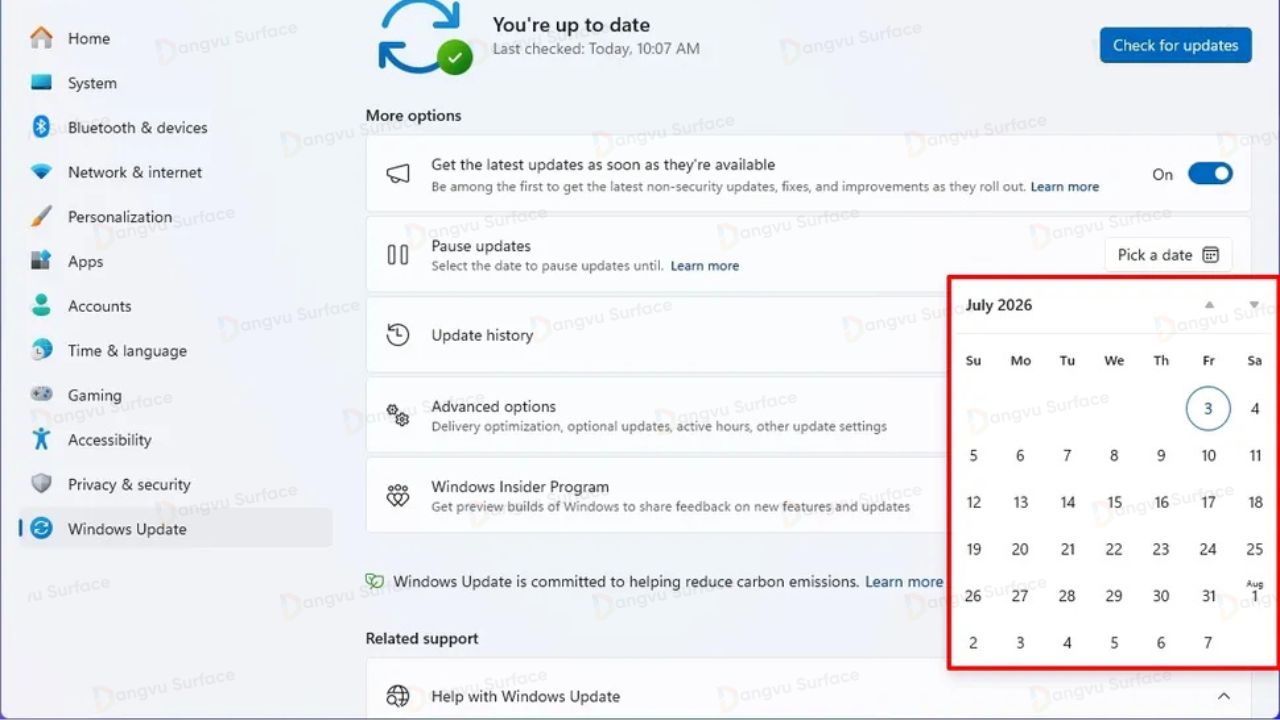Click the Network Wi-Fi icon
The image size is (1280, 720).
pos(41,172)
